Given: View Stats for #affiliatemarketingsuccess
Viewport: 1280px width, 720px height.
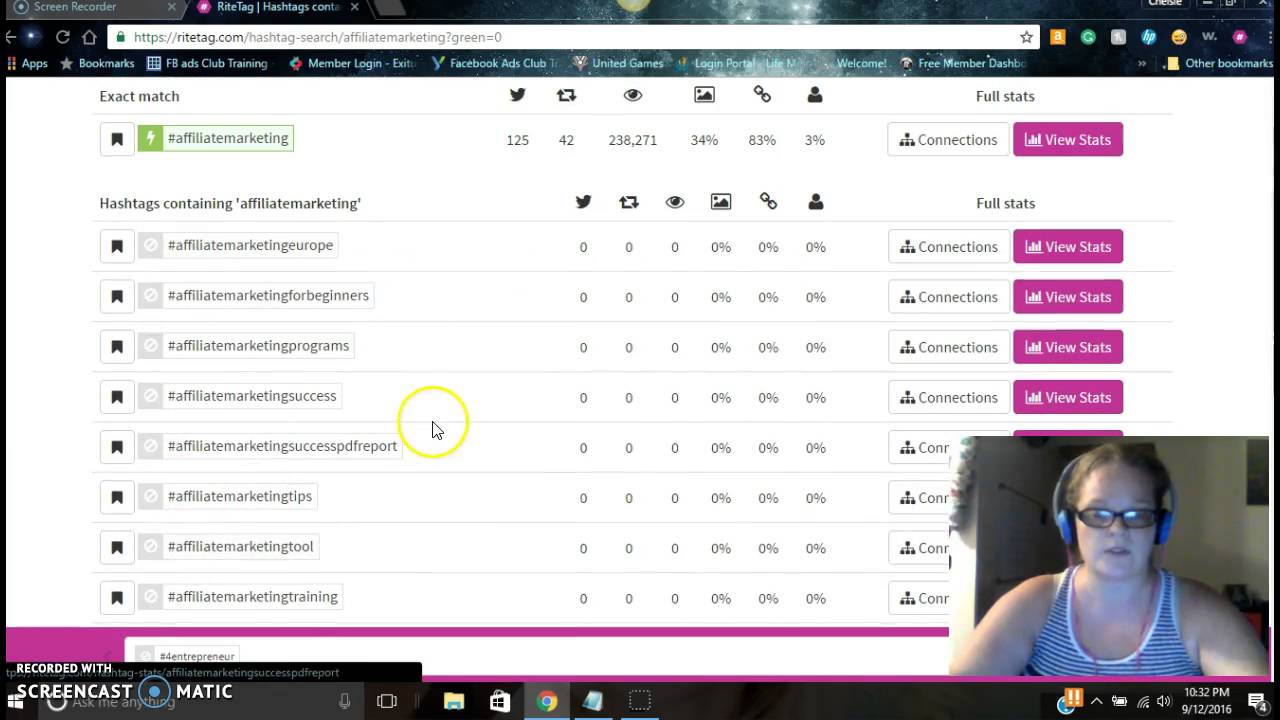Looking at the screenshot, I should 1068,397.
